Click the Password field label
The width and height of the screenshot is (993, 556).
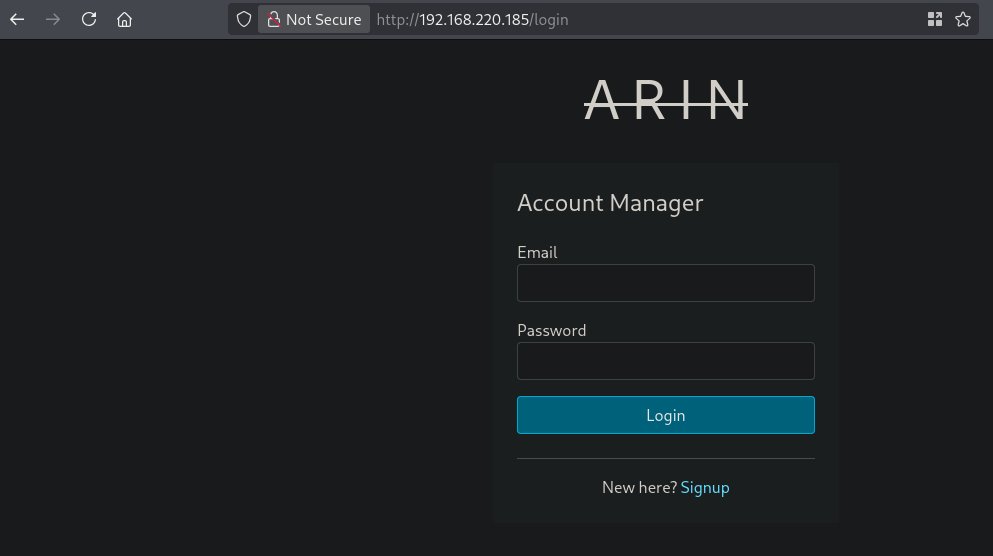click(552, 330)
